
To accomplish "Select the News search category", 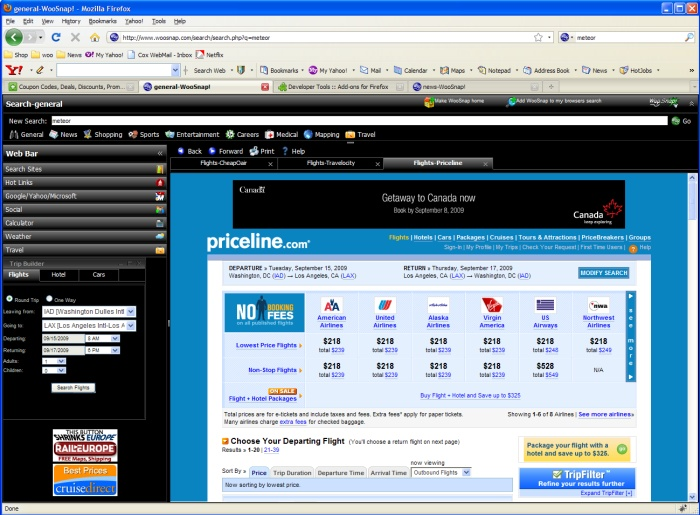I will tap(63, 134).
